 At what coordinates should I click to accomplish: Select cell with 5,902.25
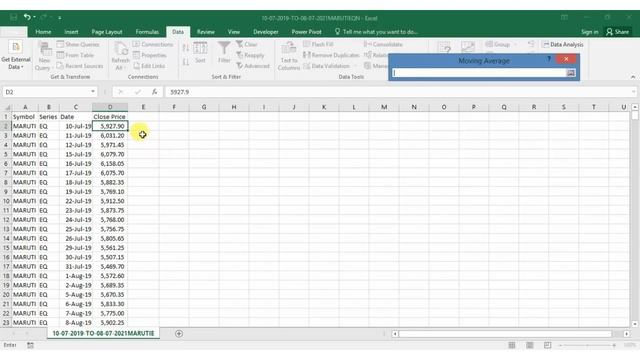point(110,322)
